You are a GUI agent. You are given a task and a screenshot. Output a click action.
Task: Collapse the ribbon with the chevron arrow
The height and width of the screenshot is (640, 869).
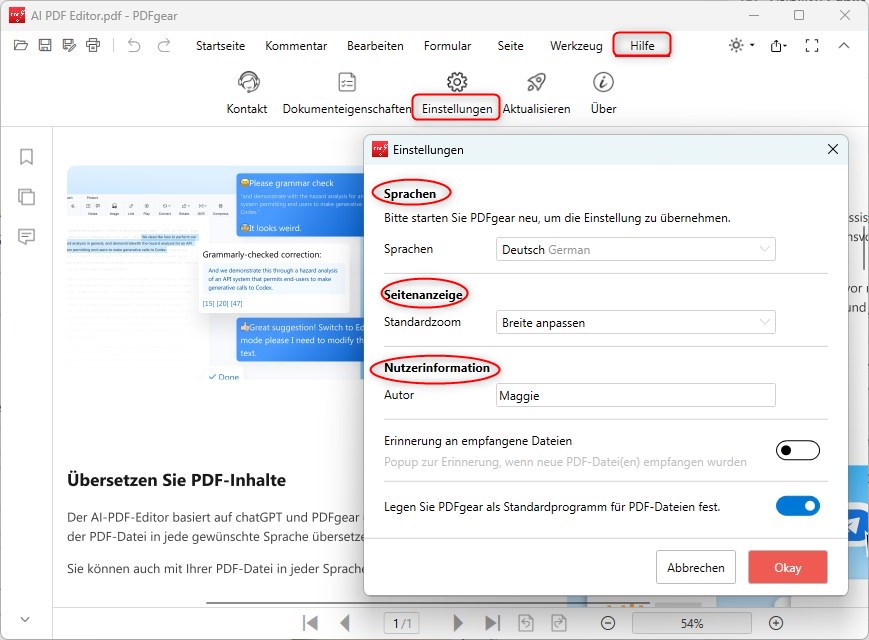[845, 45]
